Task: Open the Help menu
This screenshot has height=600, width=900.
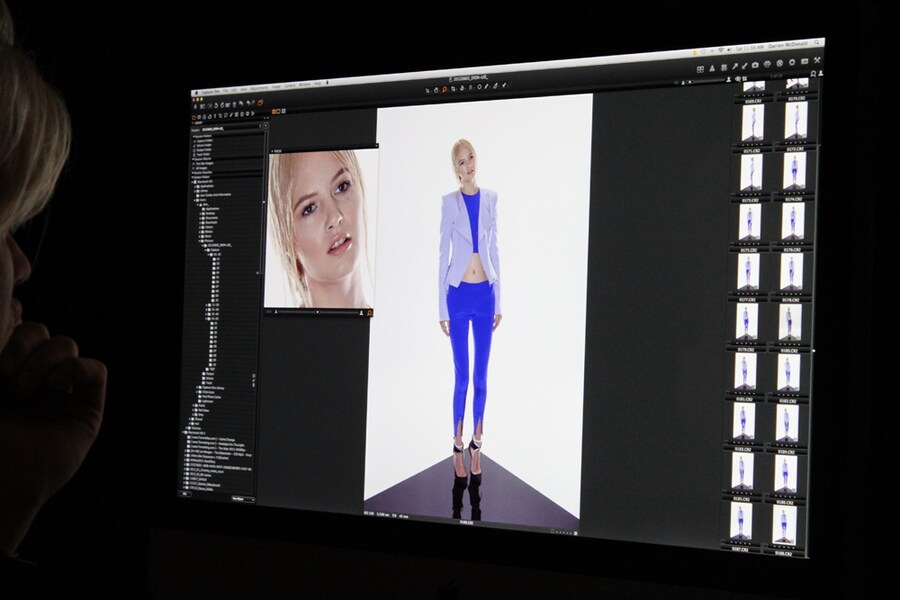Action: [x=317, y=84]
